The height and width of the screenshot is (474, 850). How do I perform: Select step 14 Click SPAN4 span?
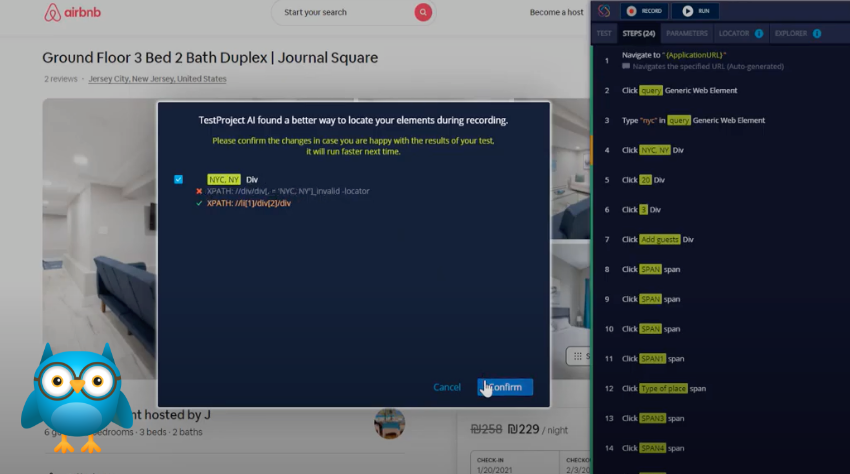[721, 449]
